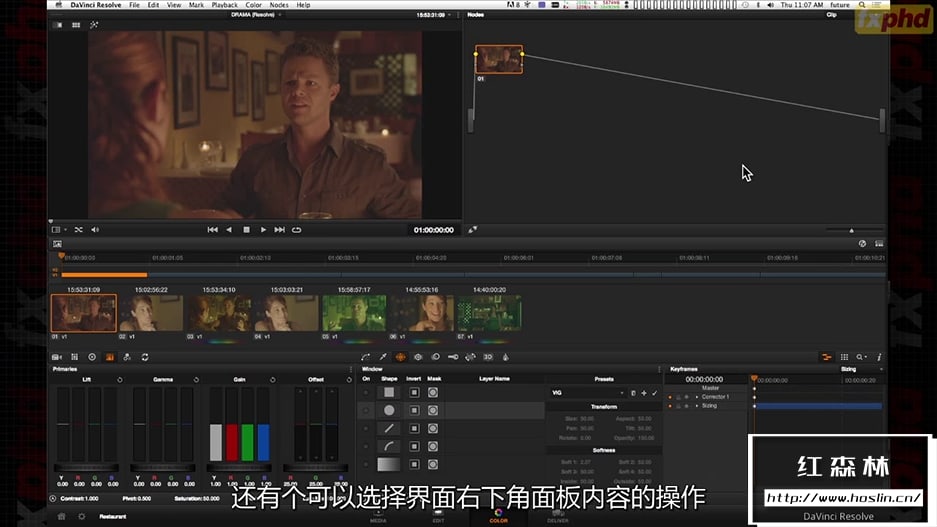The width and height of the screenshot is (937, 527).
Task: Open the VIG presets dropdown
Action: pos(587,393)
